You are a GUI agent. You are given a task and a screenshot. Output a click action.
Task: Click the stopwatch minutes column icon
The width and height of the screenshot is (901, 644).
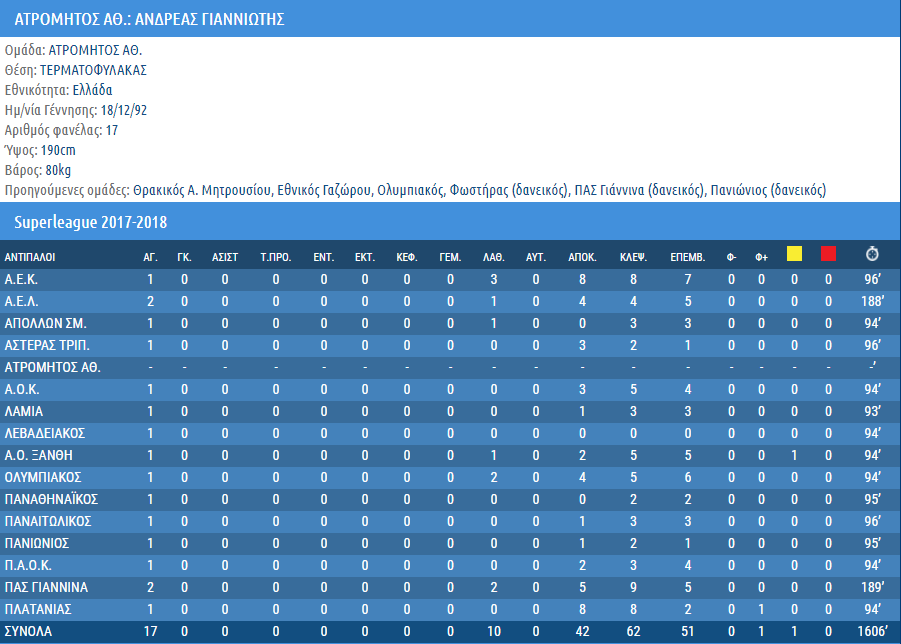tap(872, 253)
